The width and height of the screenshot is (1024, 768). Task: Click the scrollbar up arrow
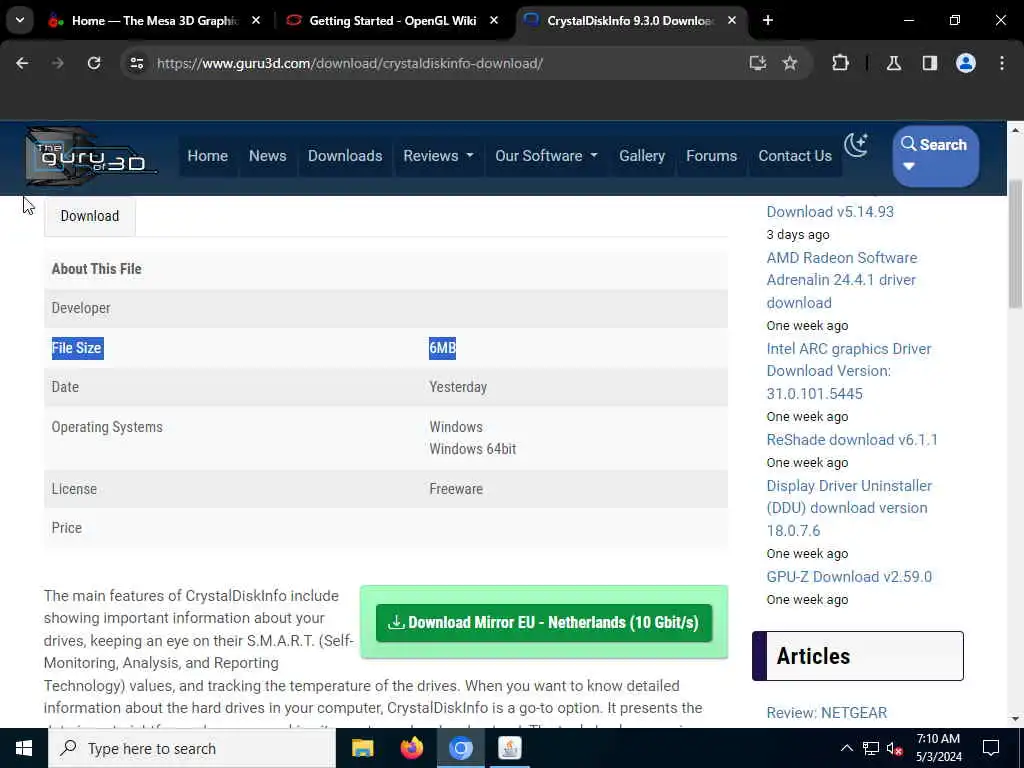(x=1015, y=131)
